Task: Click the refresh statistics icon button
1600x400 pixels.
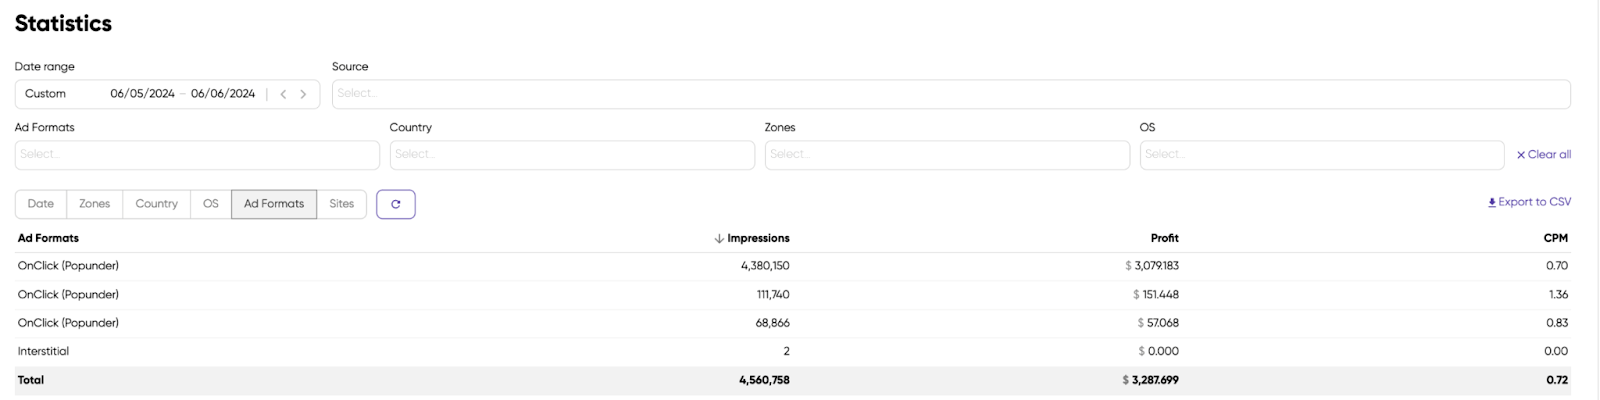Action: coord(395,204)
